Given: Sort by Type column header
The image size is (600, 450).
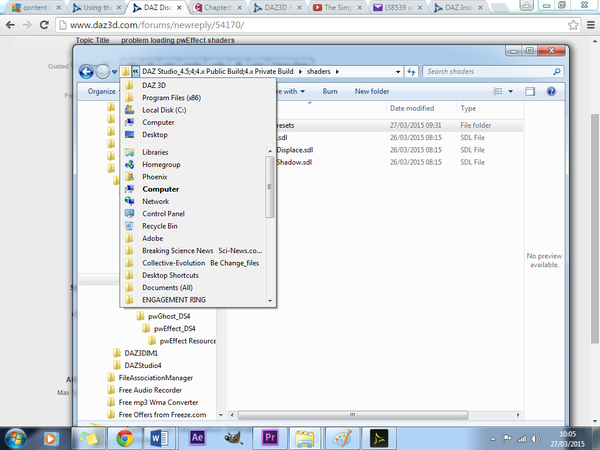Looking at the screenshot, I should pyautogui.click(x=468, y=108).
